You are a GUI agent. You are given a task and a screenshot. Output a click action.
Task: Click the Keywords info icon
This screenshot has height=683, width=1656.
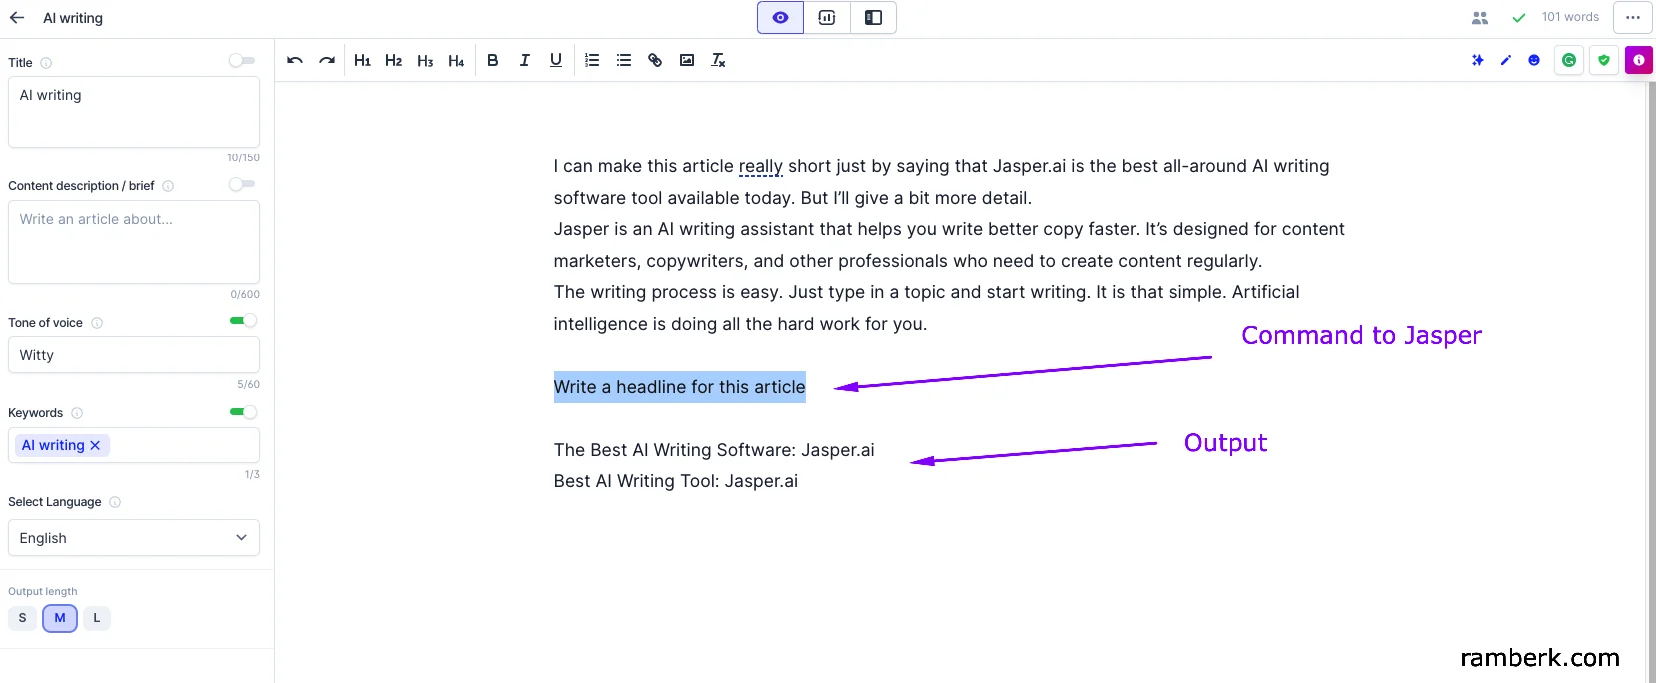coord(77,413)
